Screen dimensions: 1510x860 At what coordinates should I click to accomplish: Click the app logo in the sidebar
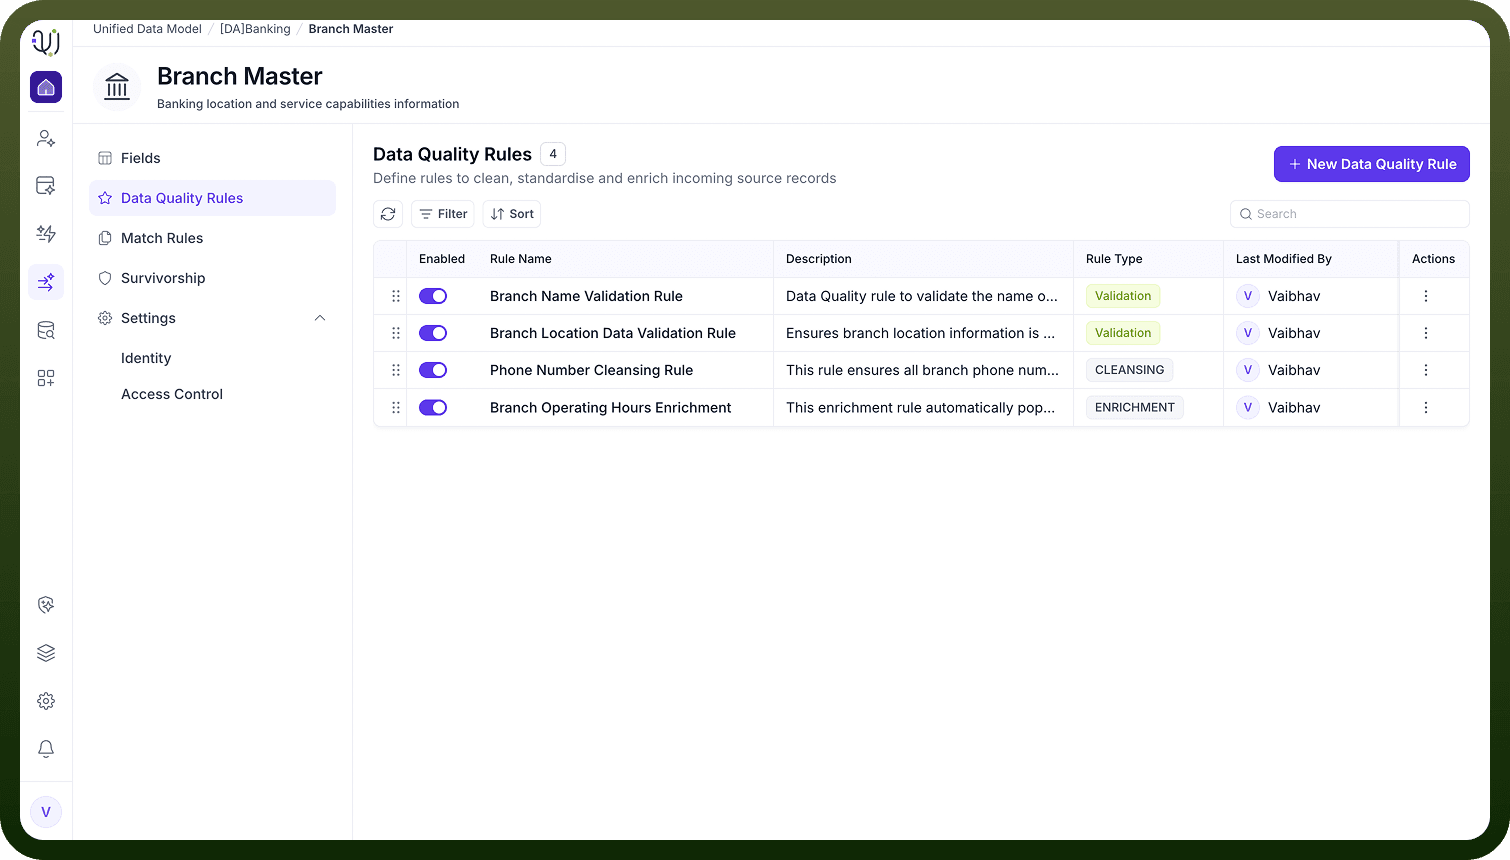[46, 42]
